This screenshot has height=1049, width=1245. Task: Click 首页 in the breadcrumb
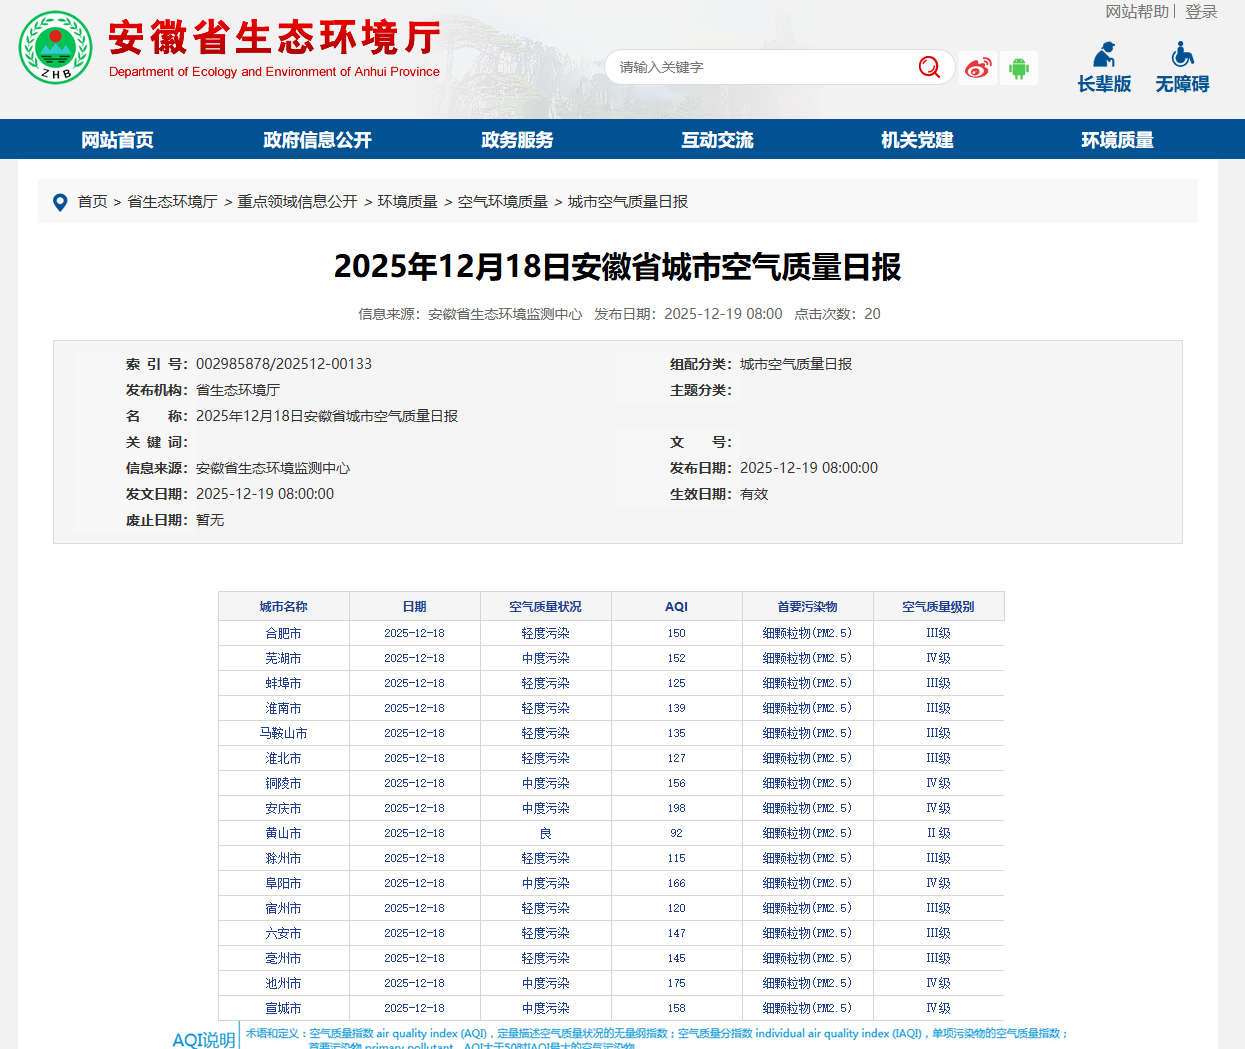click(x=92, y=202)
